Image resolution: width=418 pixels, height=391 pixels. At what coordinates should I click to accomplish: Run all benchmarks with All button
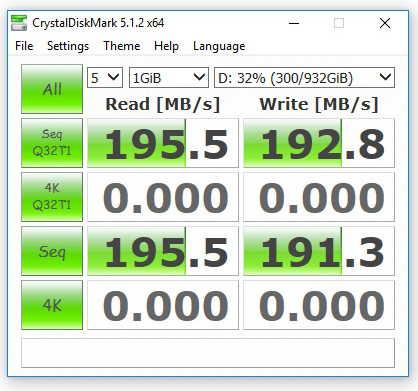point(52,89)
